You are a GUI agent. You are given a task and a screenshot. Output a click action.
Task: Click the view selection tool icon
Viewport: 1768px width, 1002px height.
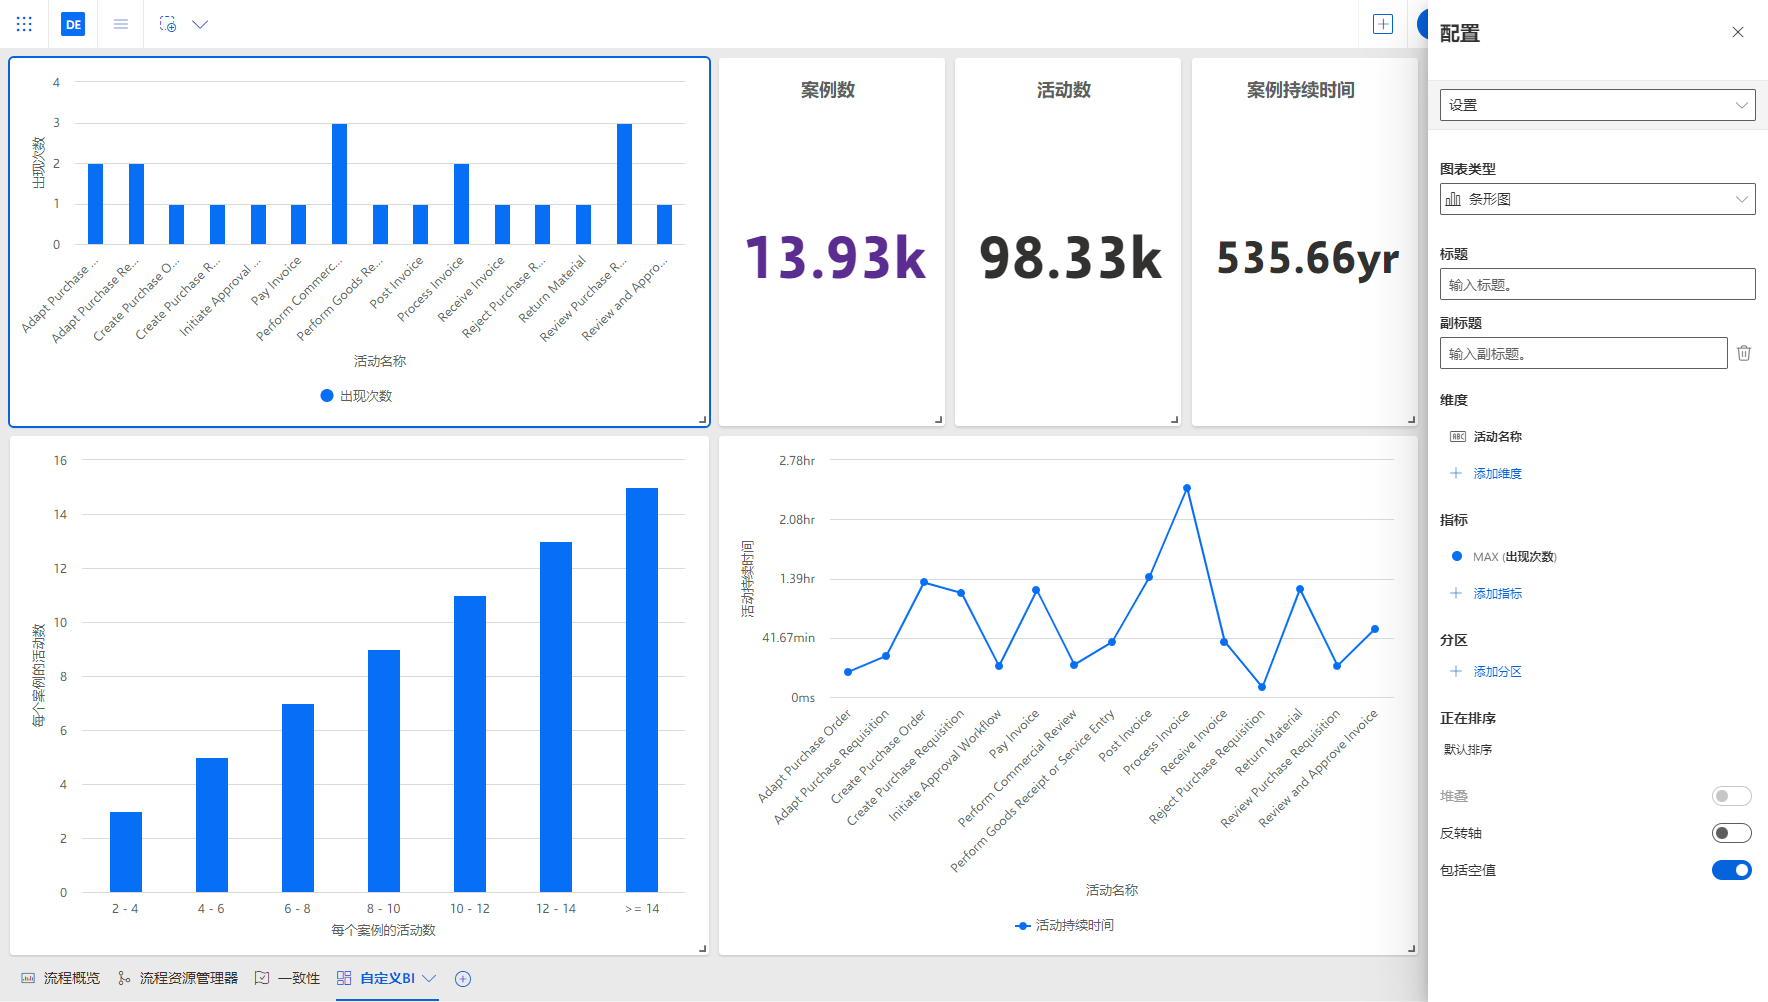(x=168, y=24)
